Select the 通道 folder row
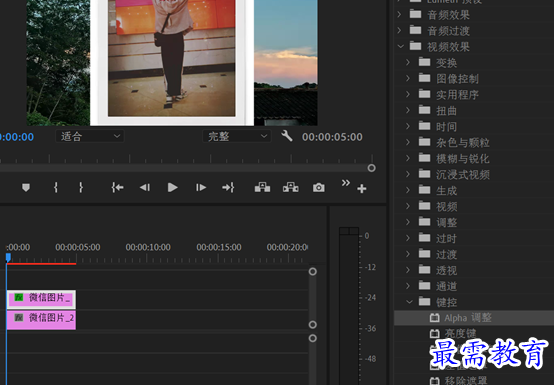Viewport: 554px width, 385px height. coord(474,286)
